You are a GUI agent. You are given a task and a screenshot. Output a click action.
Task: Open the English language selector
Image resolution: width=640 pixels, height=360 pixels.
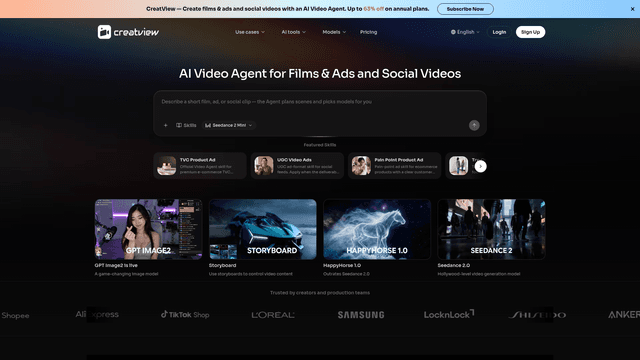click(465, 32)
